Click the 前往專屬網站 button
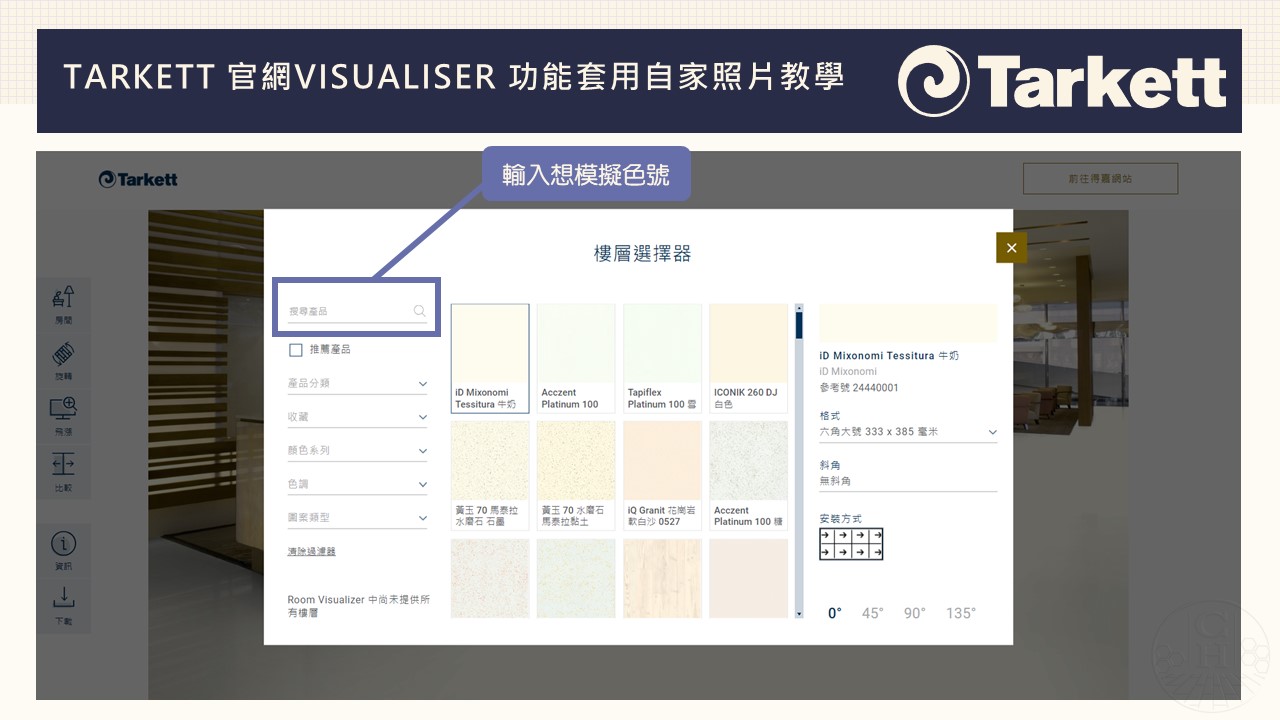1280x720 pixels. [x=1100, y=179]
